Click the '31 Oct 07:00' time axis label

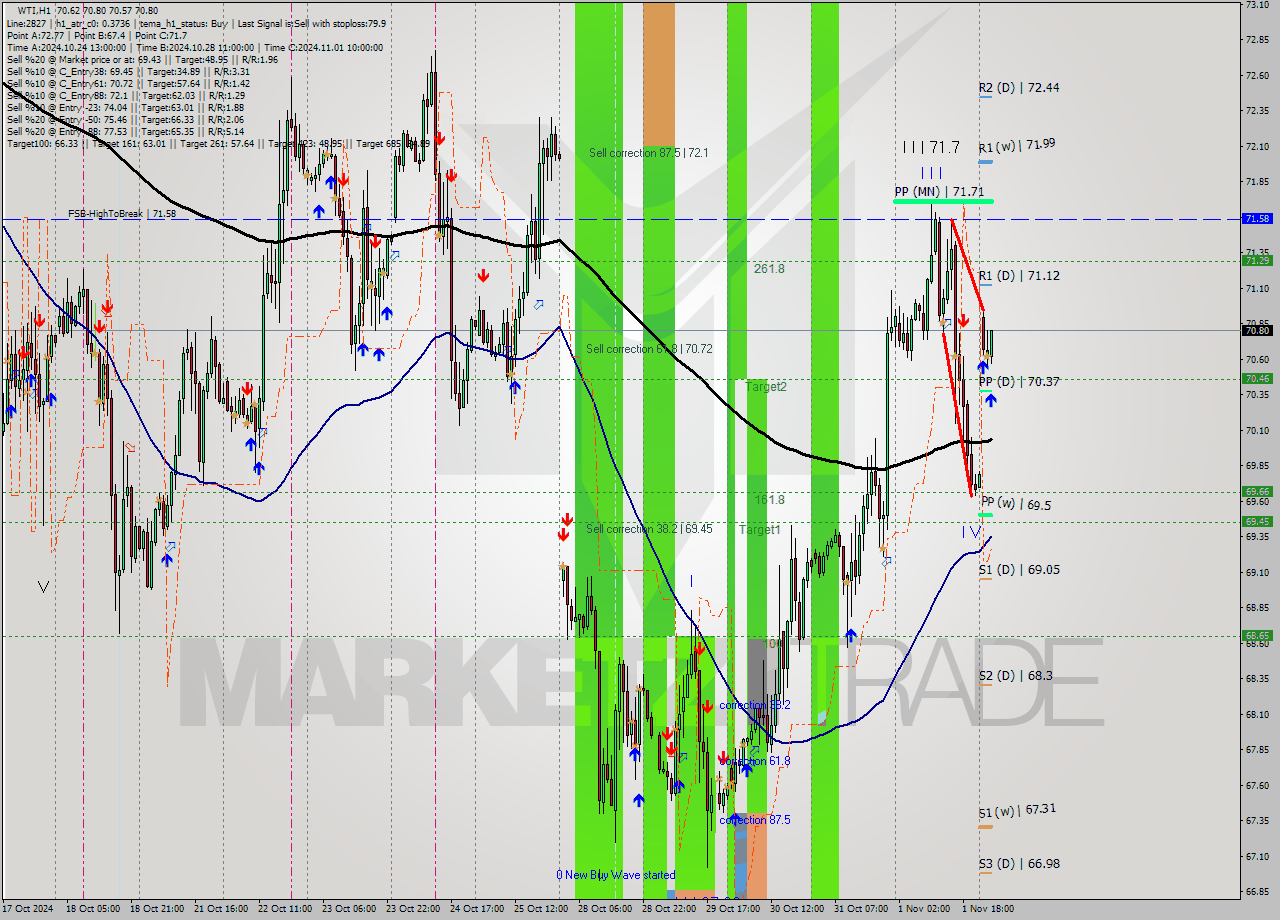click(860, 909)
